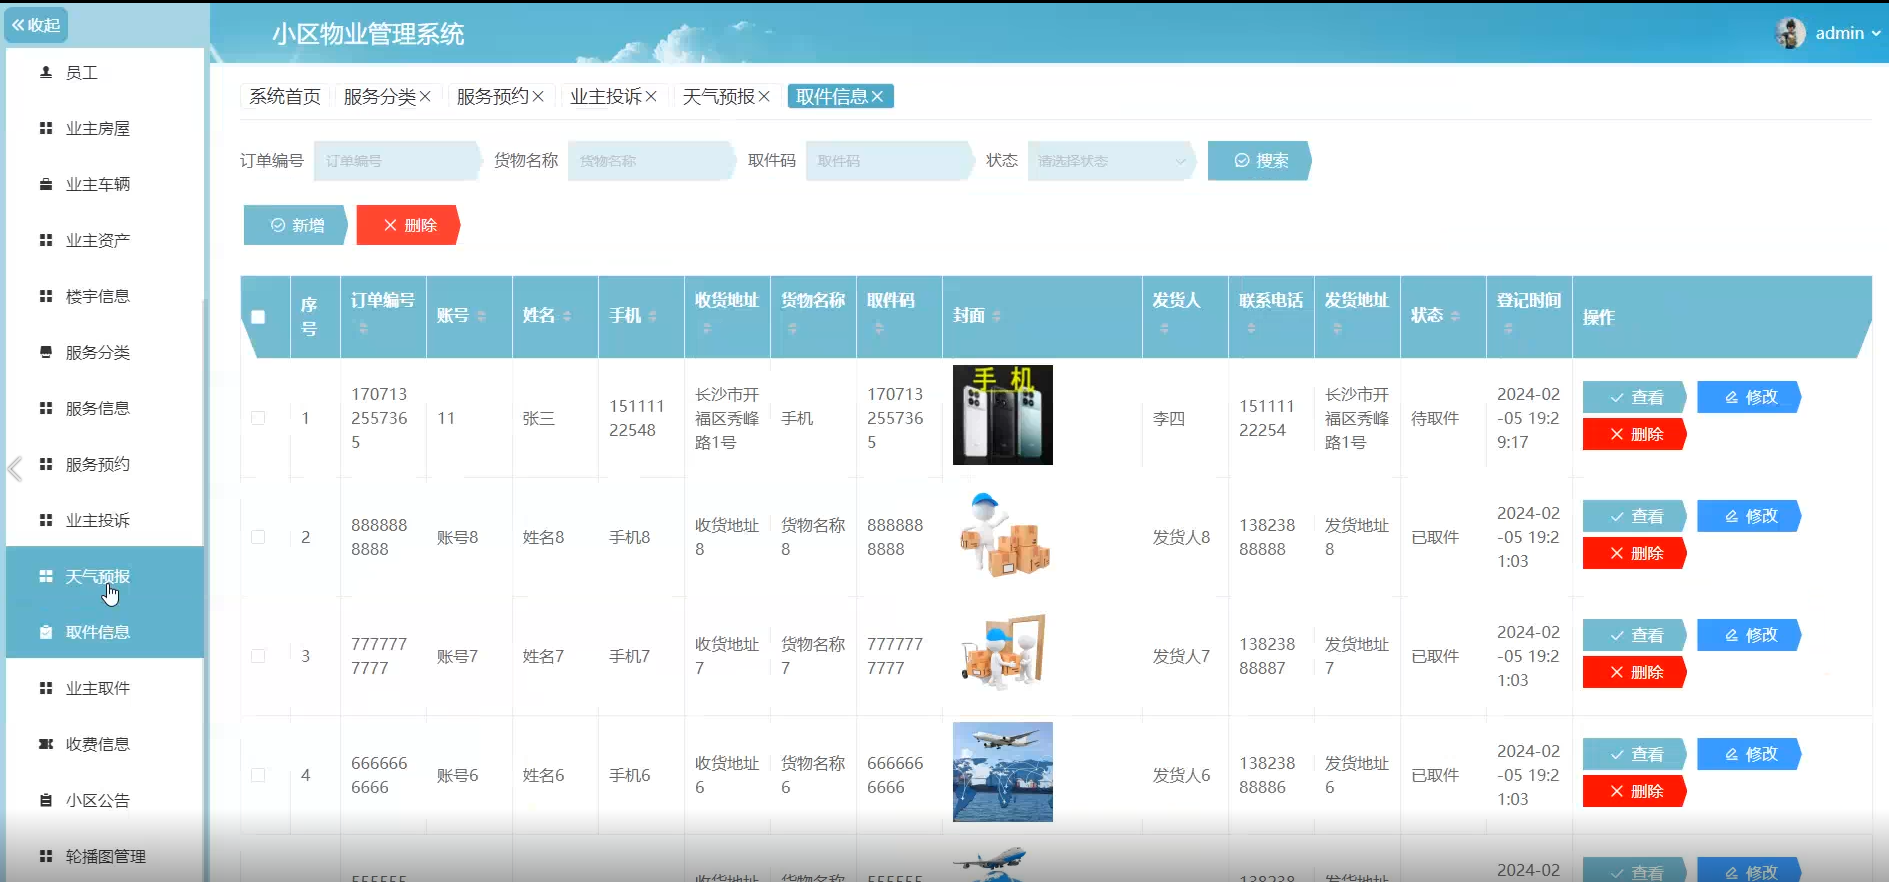The width and height of the screenshot is (1889, 882).
Task: Click the 待取件 status in row 1
Action: tap(1434, 418)
